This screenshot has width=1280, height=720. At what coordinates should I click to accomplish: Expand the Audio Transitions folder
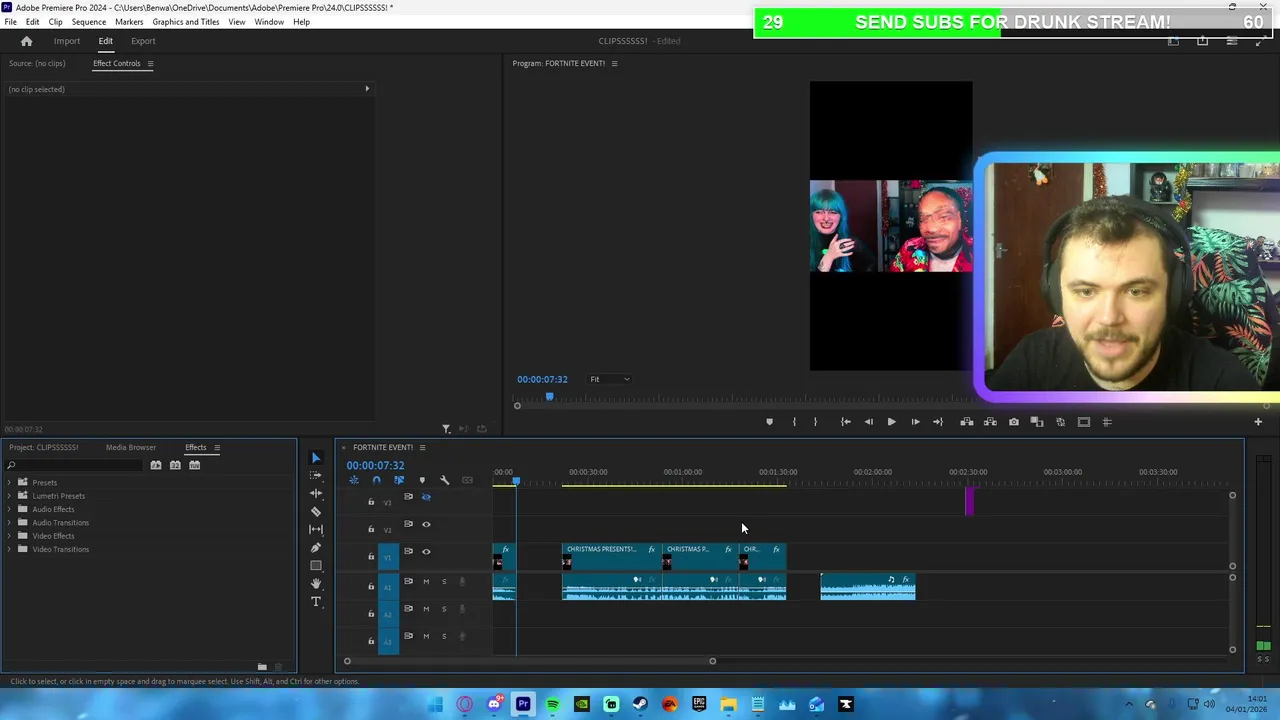pyautogui.click(x=10, y=523)
